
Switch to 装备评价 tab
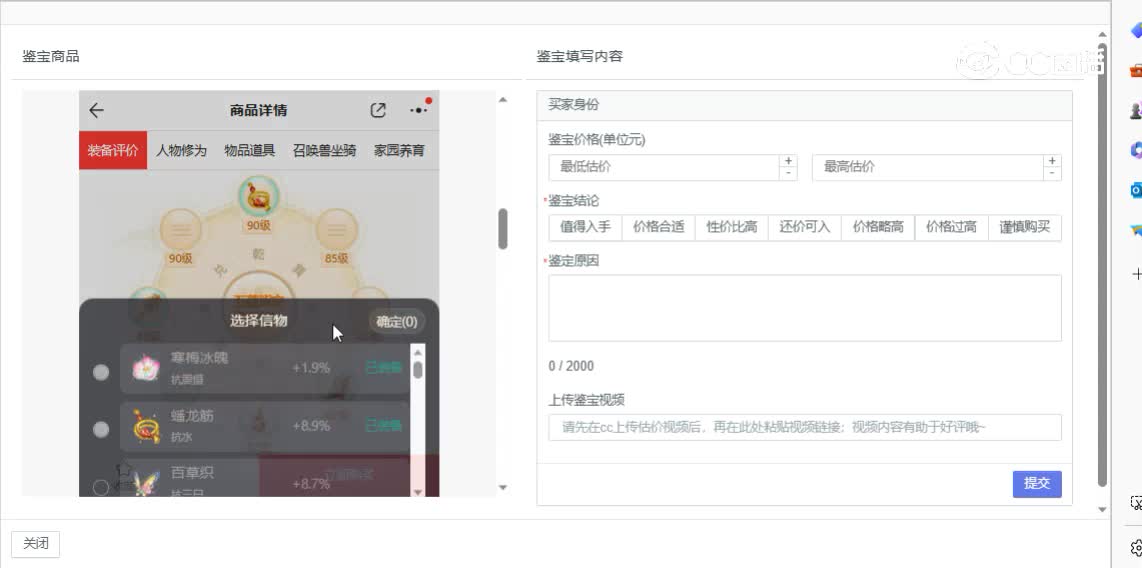(113, 151)
